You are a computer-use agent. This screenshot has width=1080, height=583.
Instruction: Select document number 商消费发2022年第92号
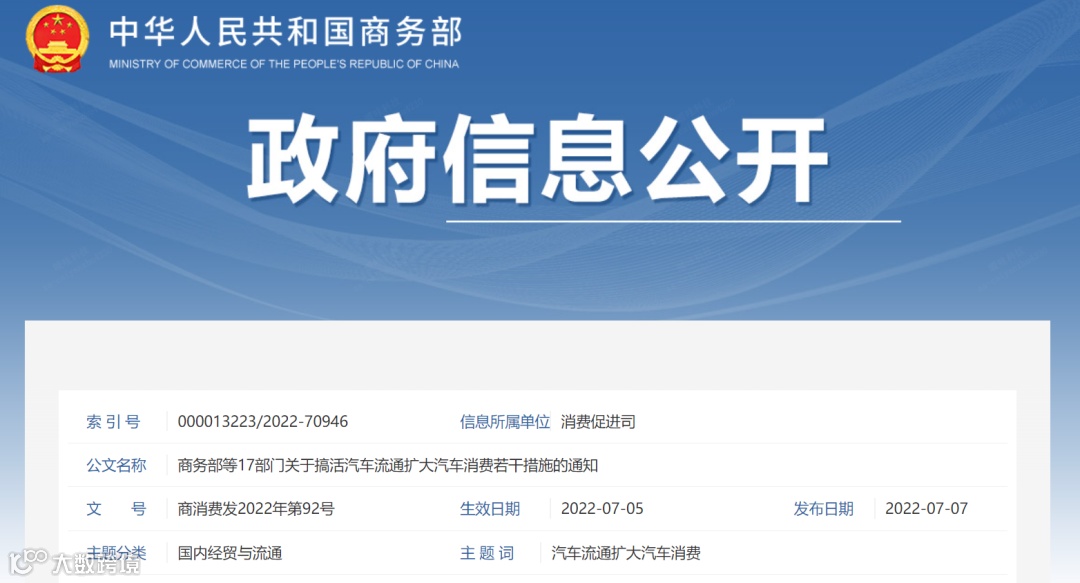256,509
